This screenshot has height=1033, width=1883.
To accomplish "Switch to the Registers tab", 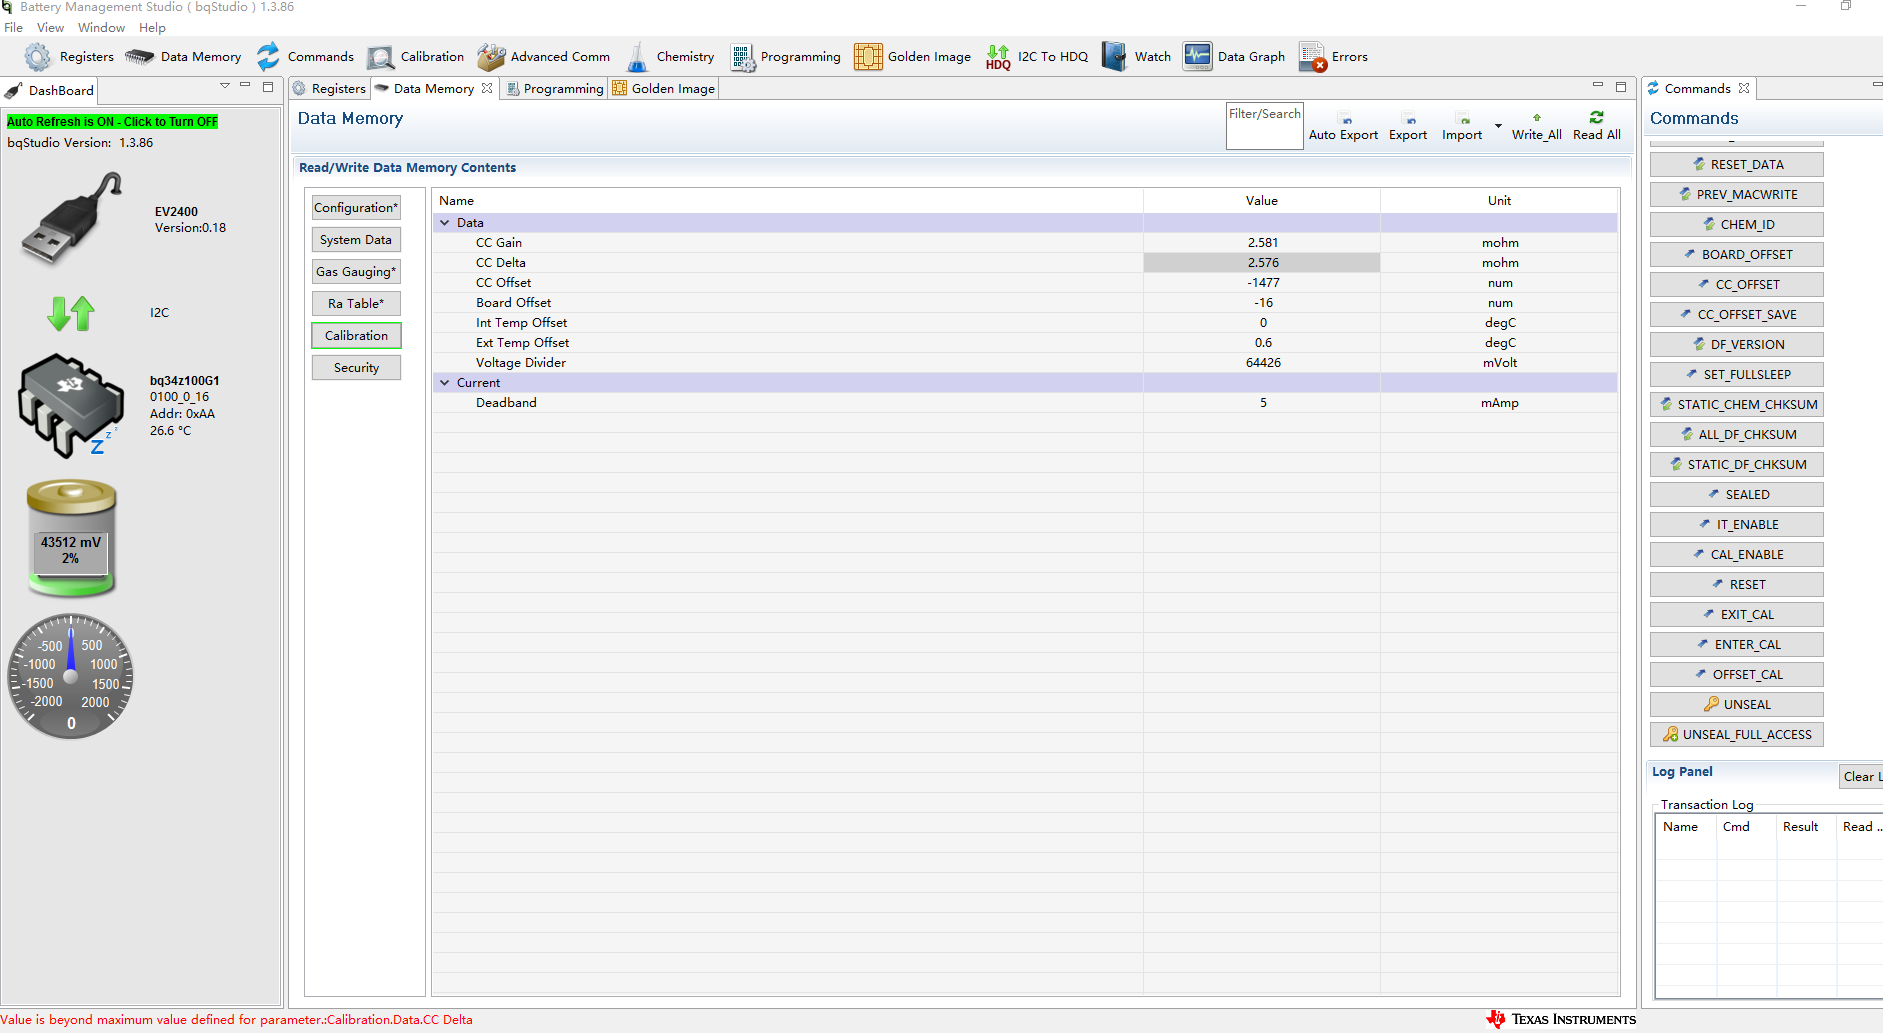I will [x=330, y=89].
